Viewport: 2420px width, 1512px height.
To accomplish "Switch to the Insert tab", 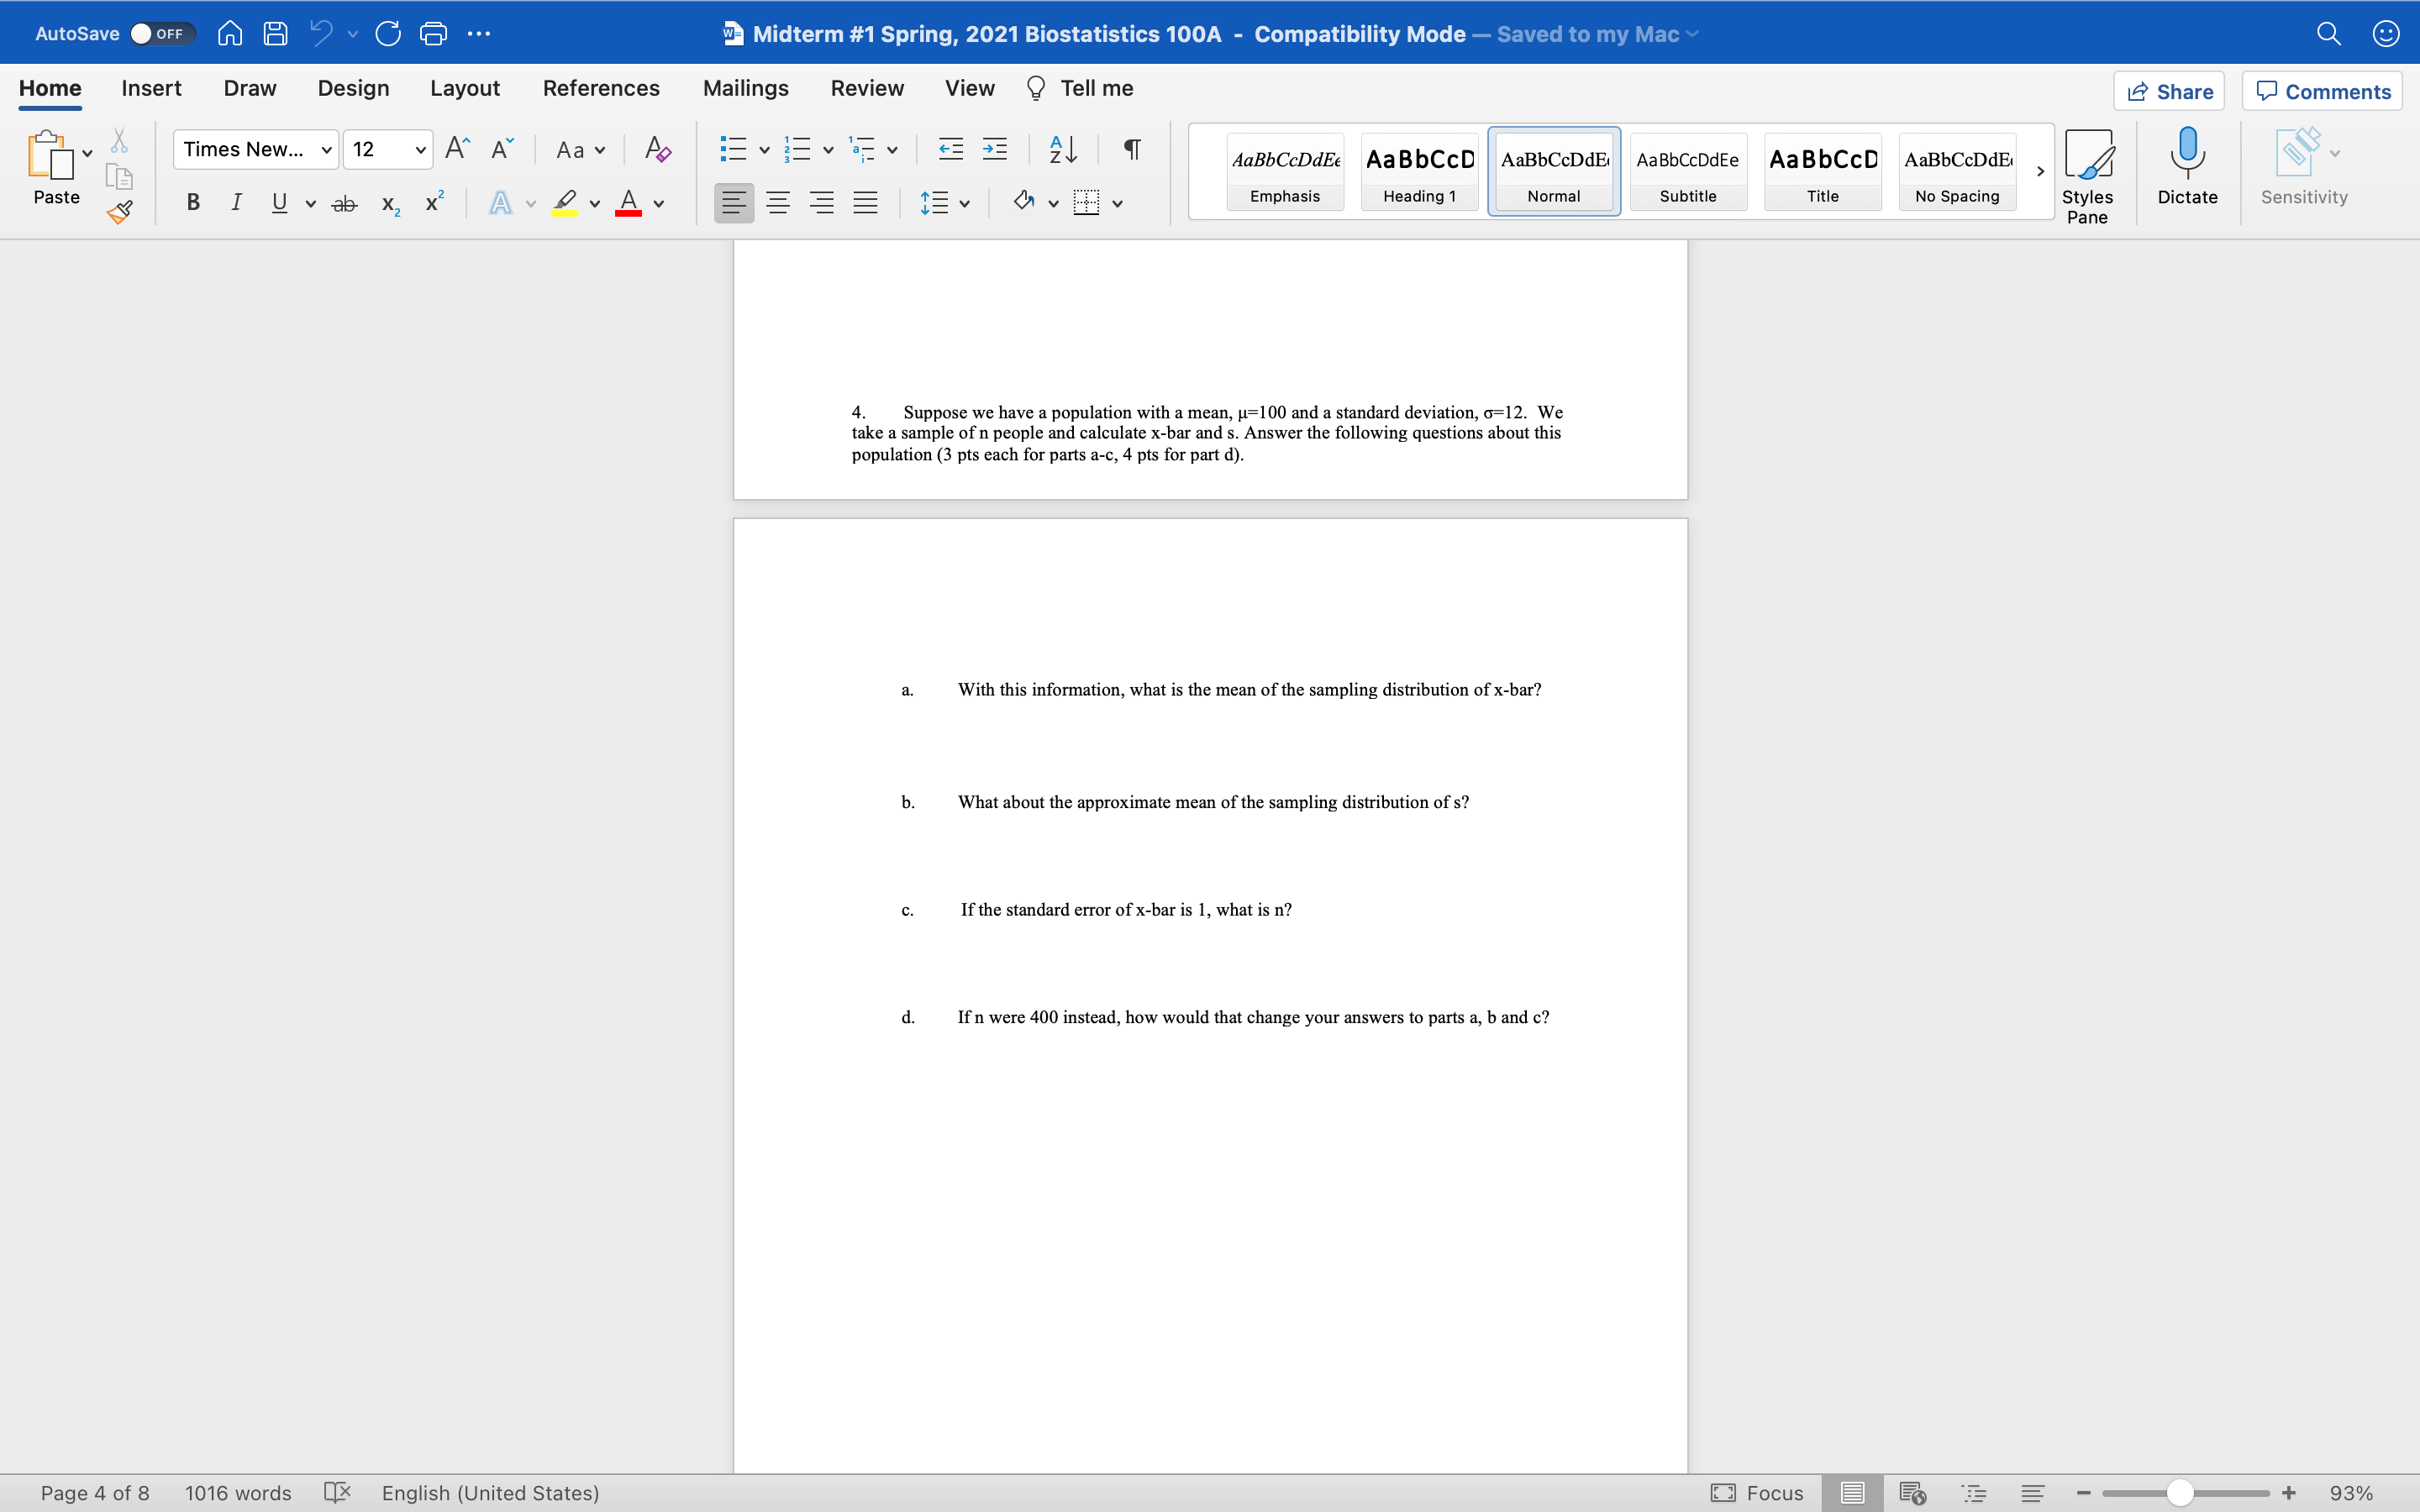I will coord(151,88).
